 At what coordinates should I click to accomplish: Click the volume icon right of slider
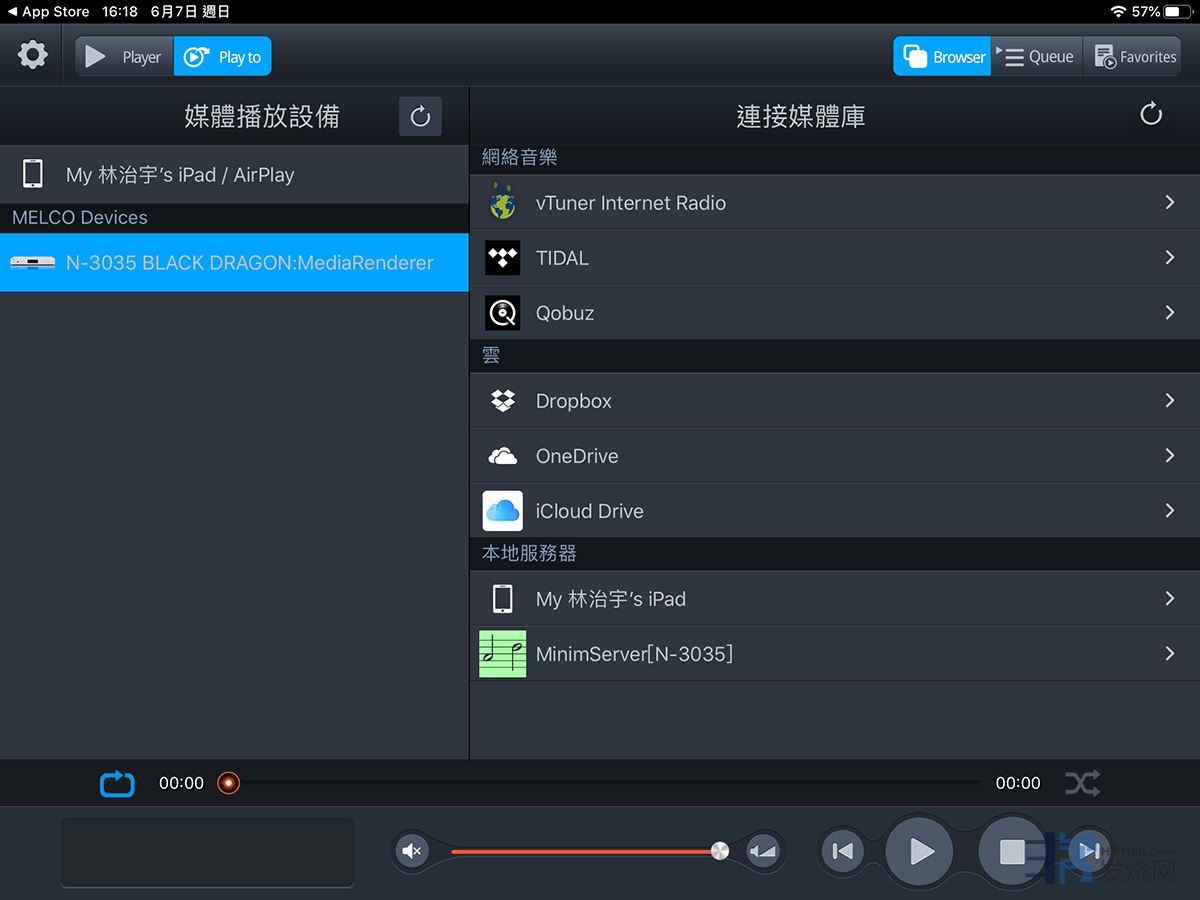point(762,851)
